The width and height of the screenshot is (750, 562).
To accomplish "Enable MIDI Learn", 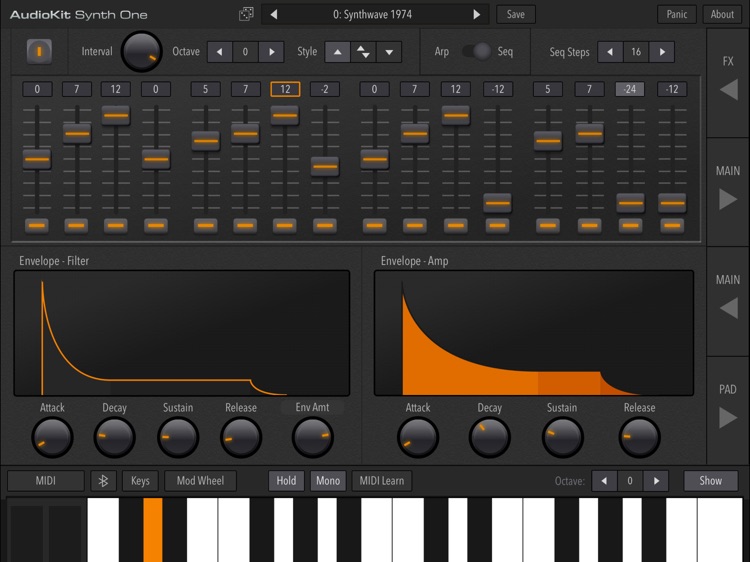I will point(382,481).
